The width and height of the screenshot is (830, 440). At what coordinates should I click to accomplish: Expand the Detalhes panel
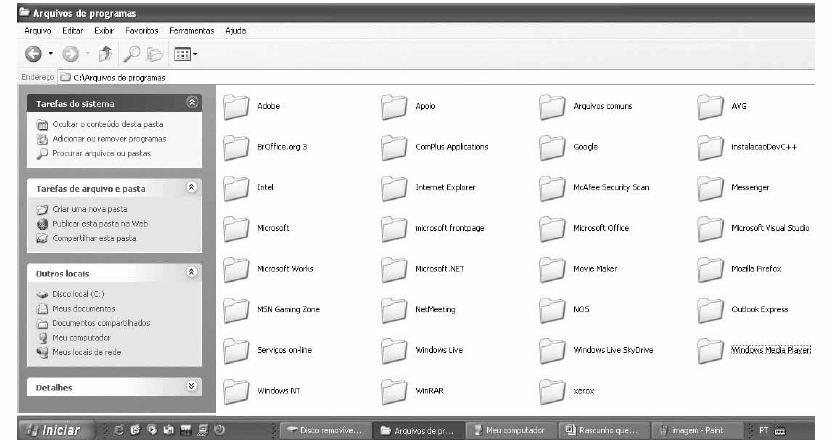click(192, 385)
